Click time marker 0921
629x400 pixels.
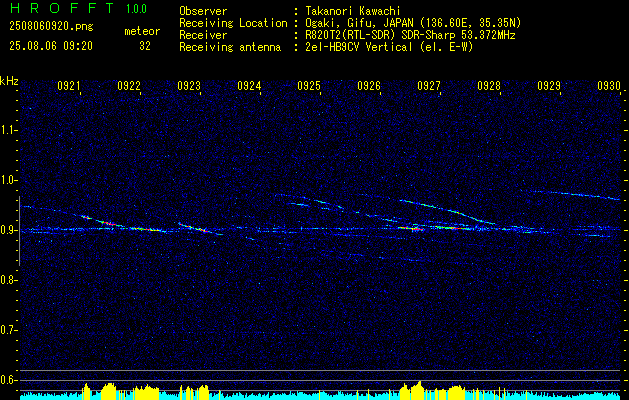69,85
